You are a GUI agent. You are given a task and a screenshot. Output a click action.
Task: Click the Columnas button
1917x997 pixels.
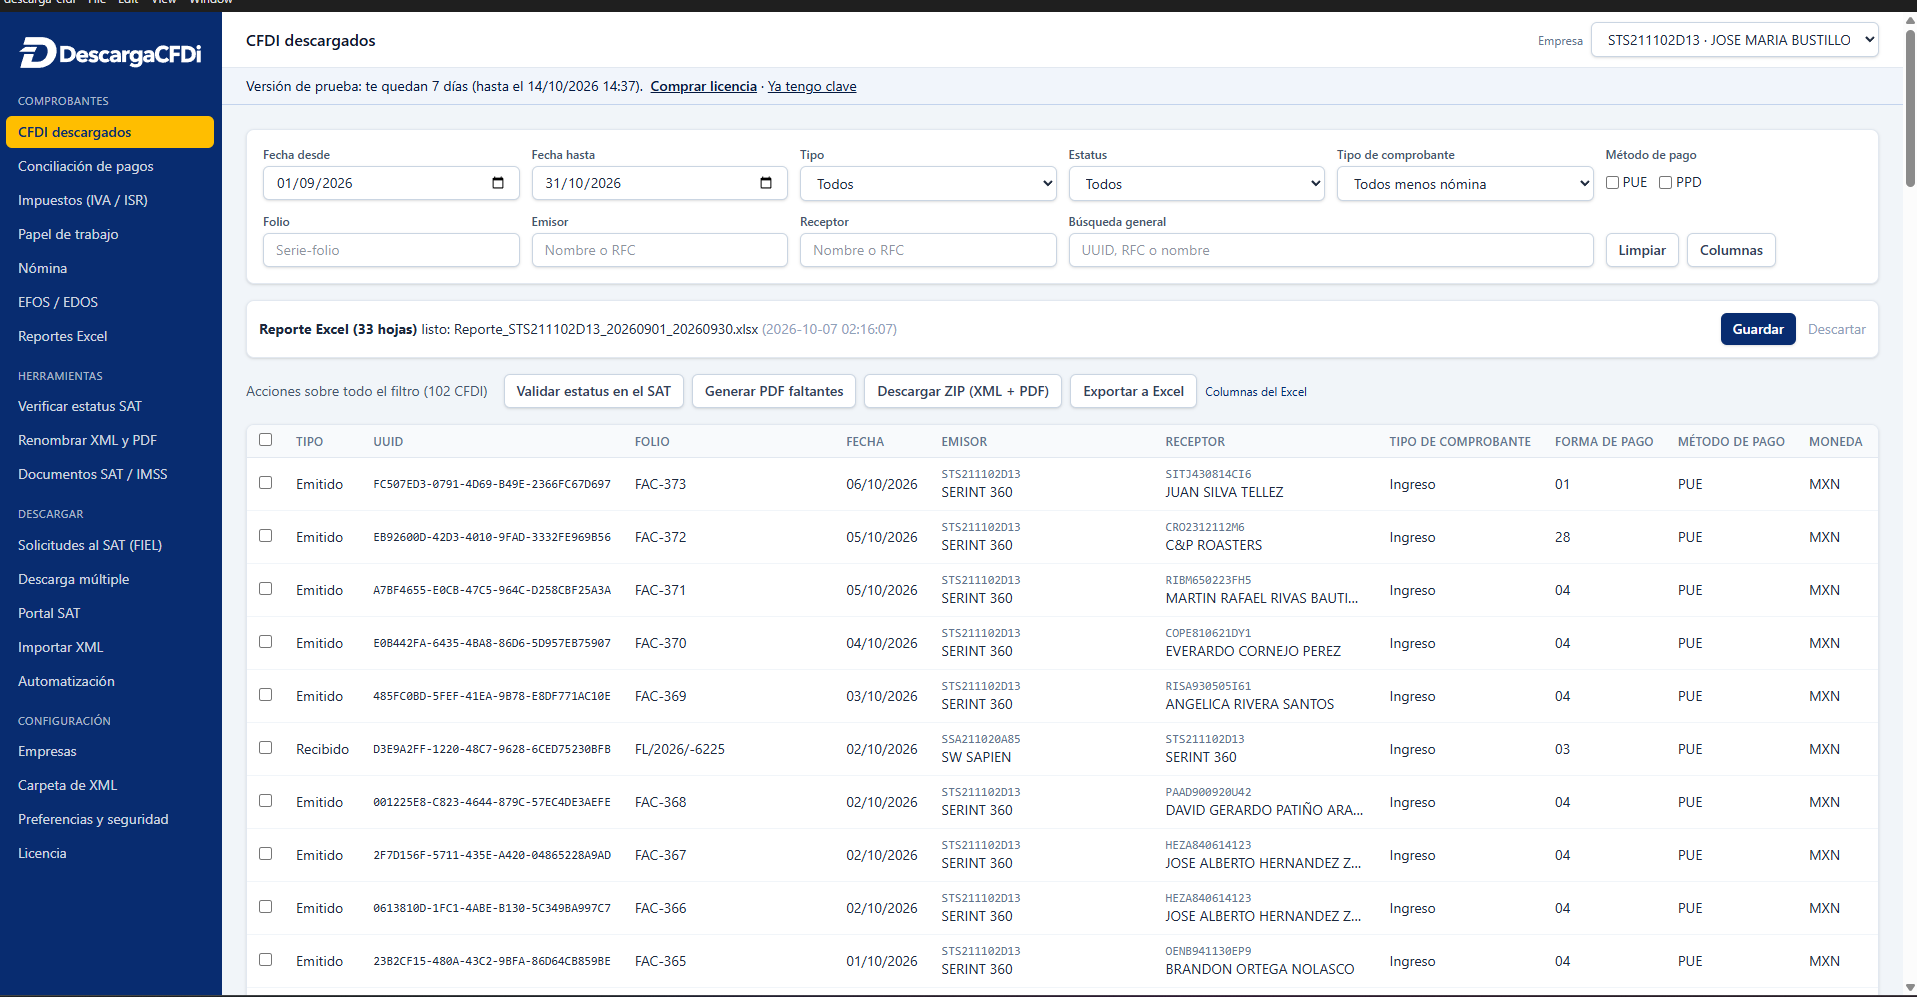[x=1731, y=250]
